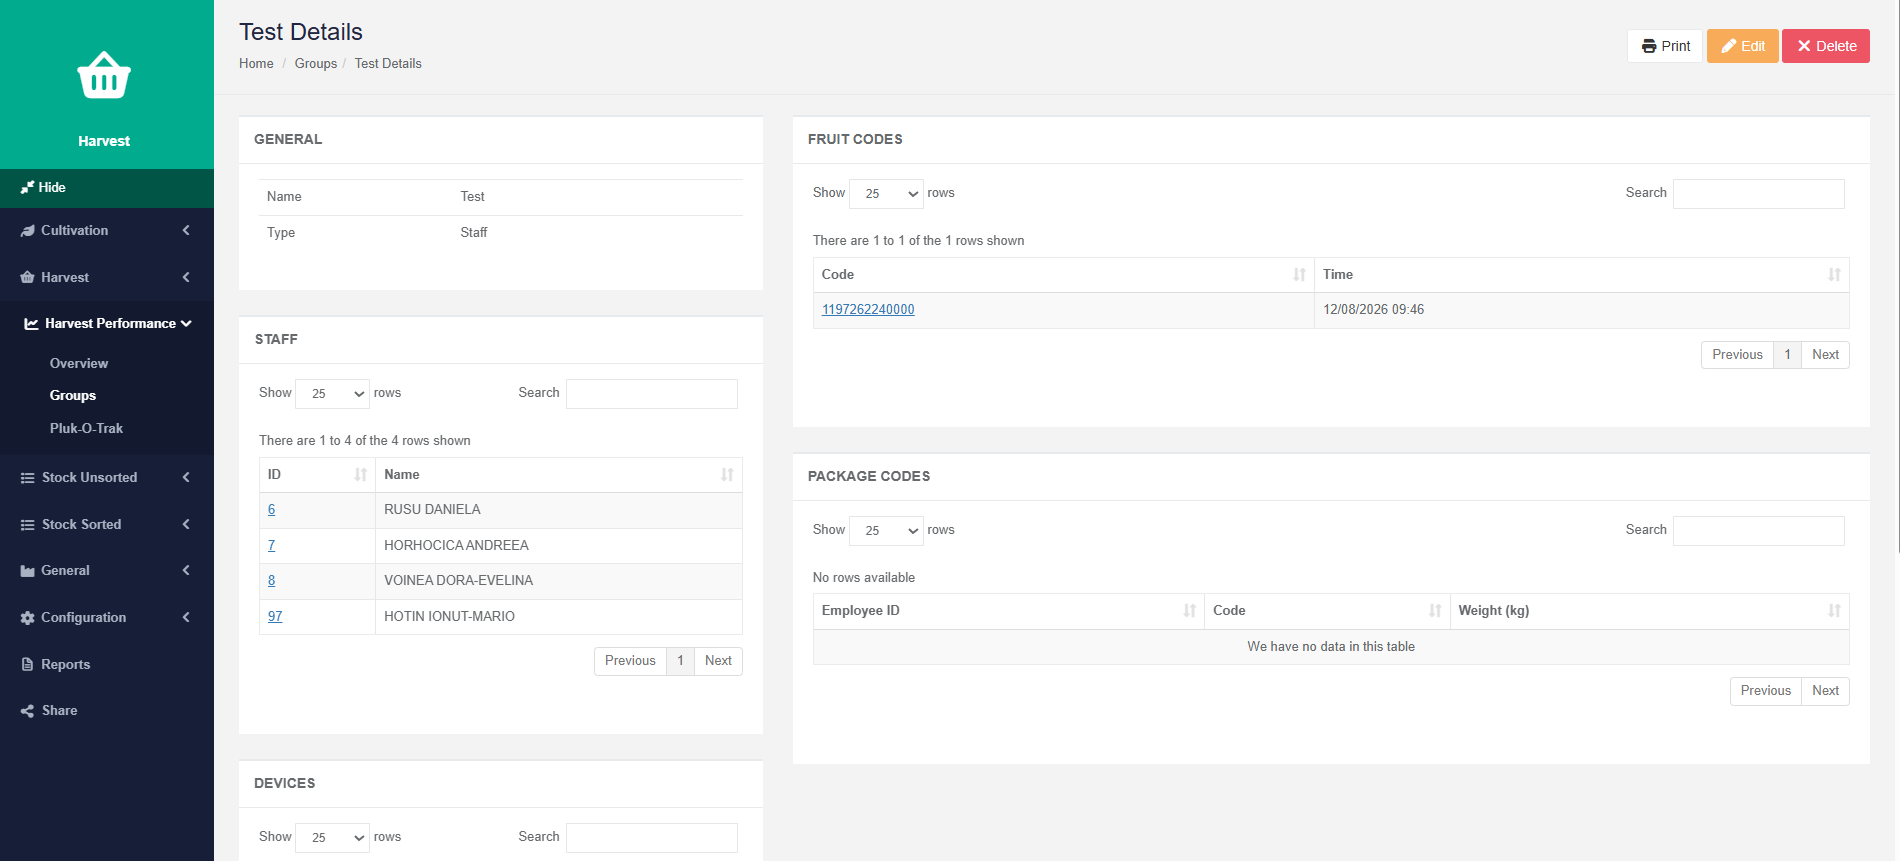The width and height of the screenshot is (1900, 861).
Task: Open the Share menu item
Action: tap(59, 710)
